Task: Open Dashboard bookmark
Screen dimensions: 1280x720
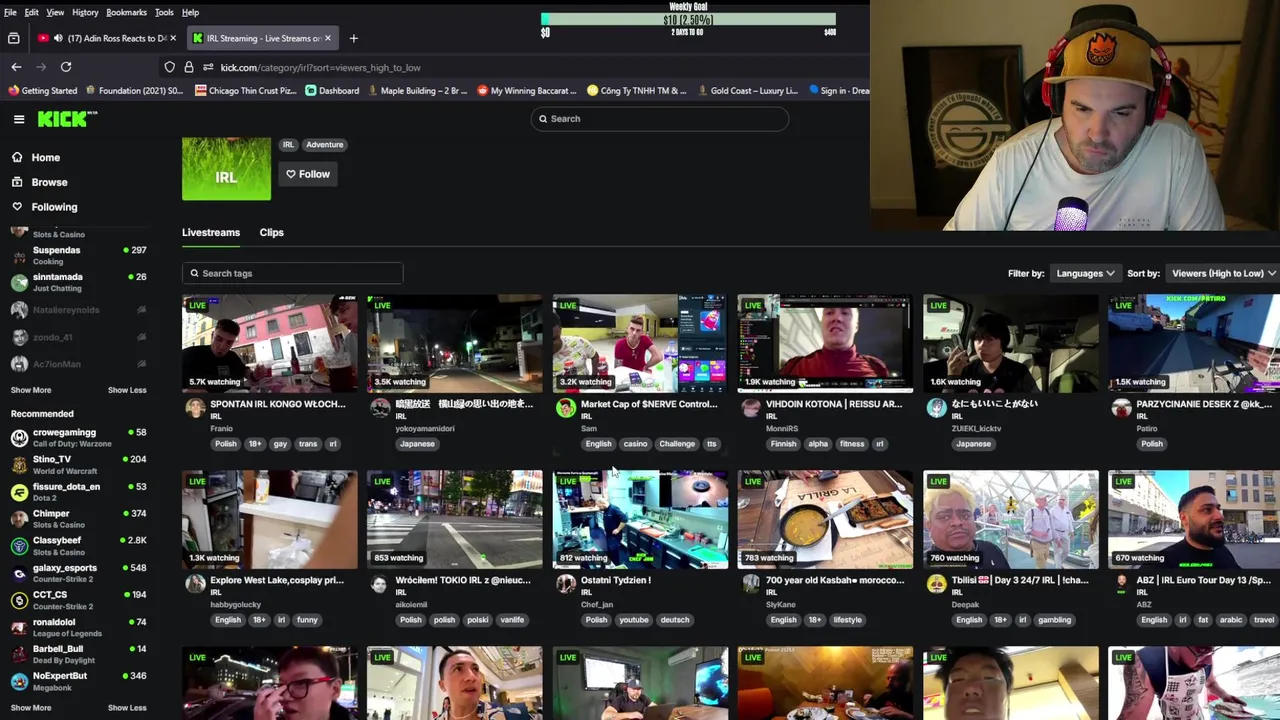Action: (332, 90)
